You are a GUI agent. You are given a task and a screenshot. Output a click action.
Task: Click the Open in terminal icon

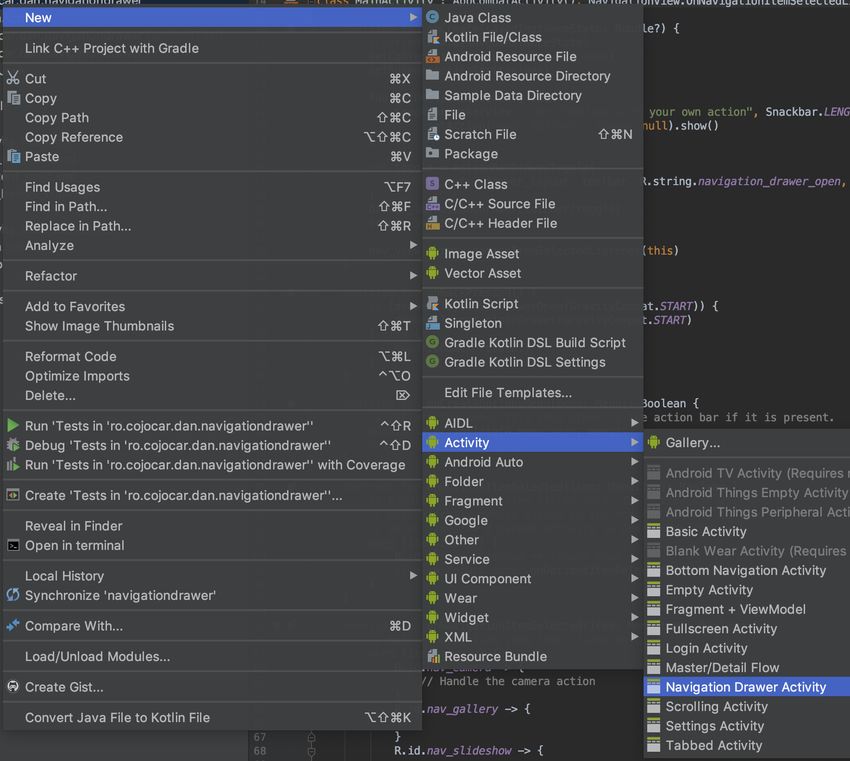13,545
